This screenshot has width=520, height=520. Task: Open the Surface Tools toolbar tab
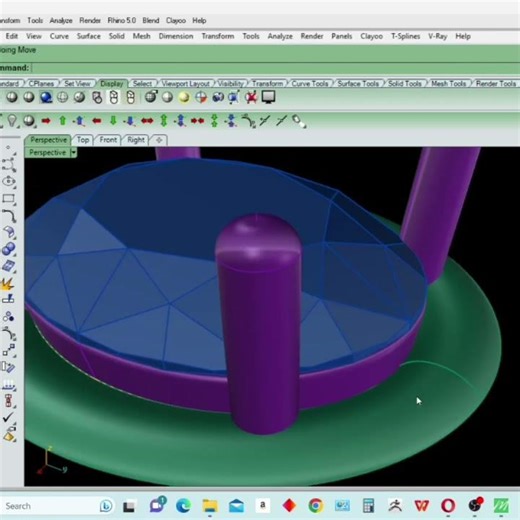tap(358, 83)
